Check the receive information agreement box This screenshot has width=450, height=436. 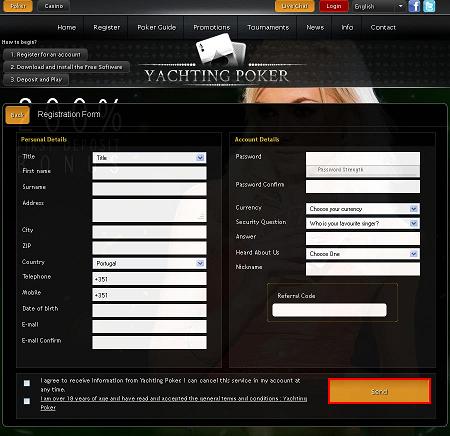(x=27, y=383)
